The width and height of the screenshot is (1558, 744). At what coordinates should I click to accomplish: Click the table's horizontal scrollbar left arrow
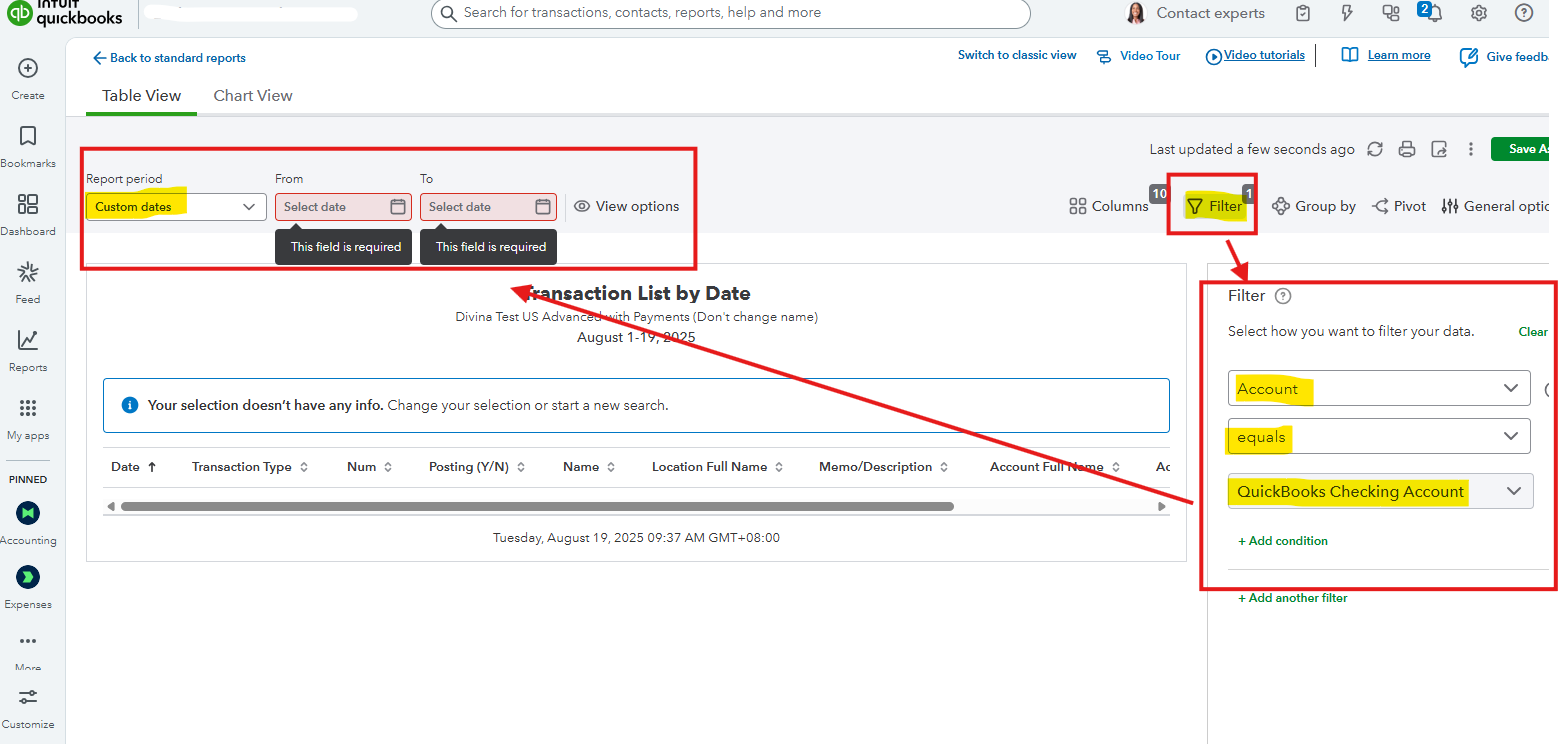pyautogui.click(x=110, y=507)
